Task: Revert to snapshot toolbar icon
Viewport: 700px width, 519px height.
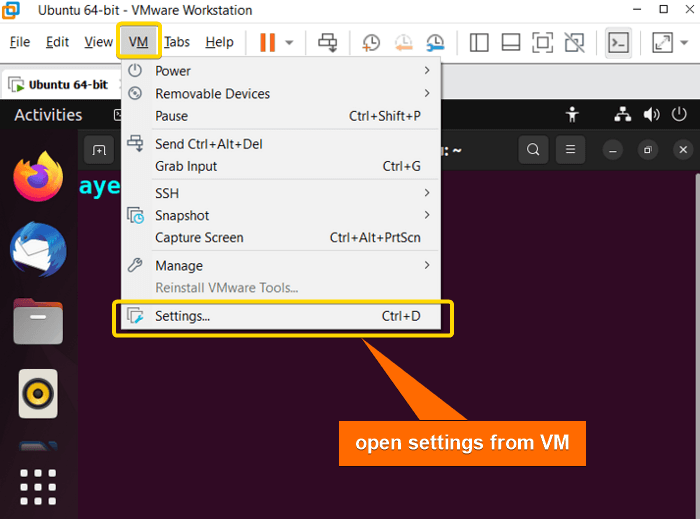Action: 404,43
